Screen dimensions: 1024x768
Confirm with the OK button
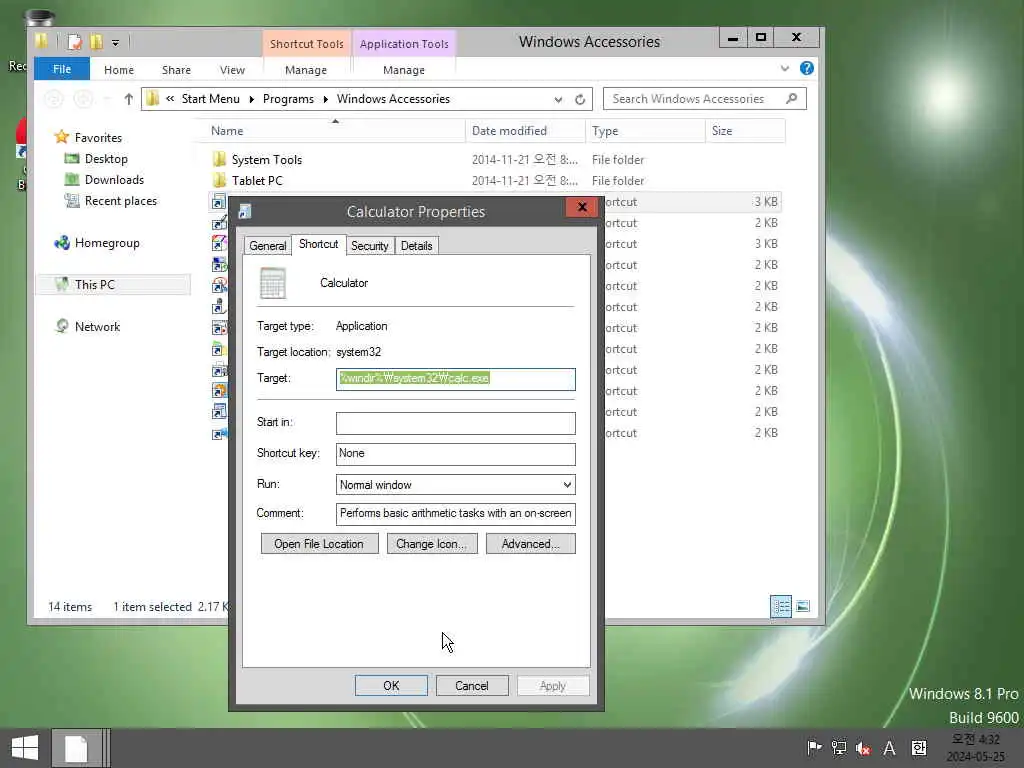point(391,686)
